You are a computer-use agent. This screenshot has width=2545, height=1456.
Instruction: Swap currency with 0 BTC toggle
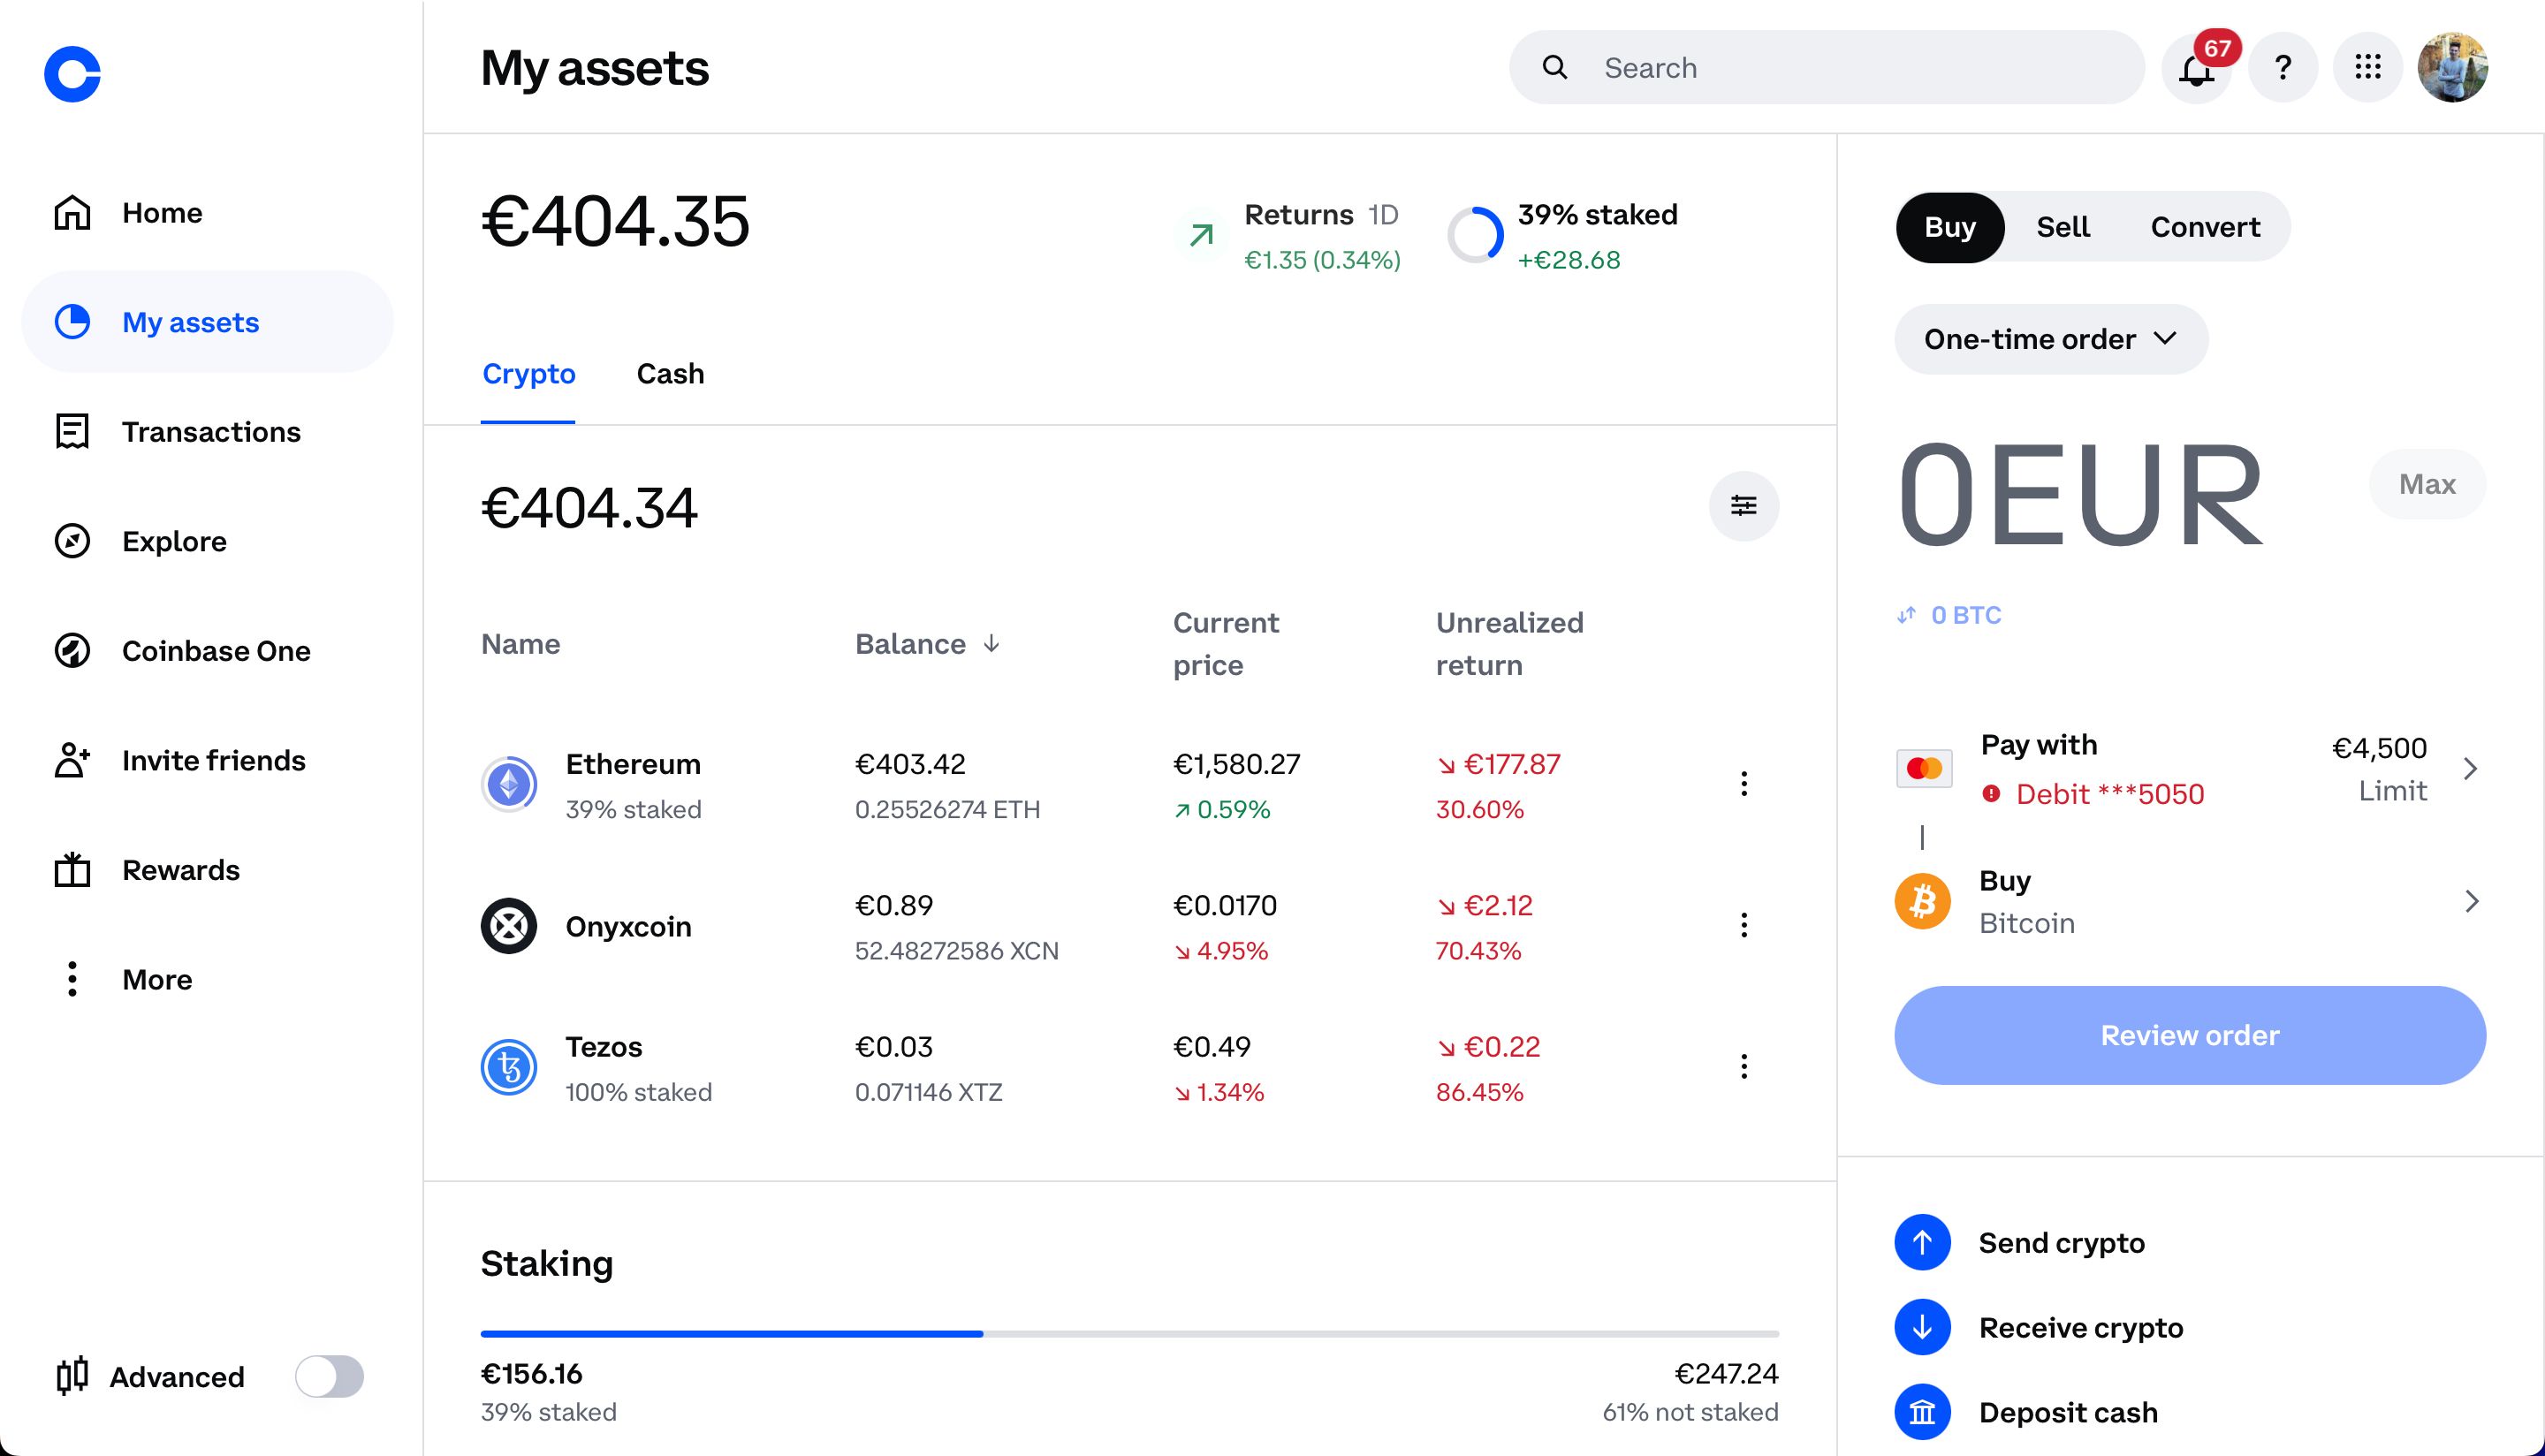click(1948, 615)
